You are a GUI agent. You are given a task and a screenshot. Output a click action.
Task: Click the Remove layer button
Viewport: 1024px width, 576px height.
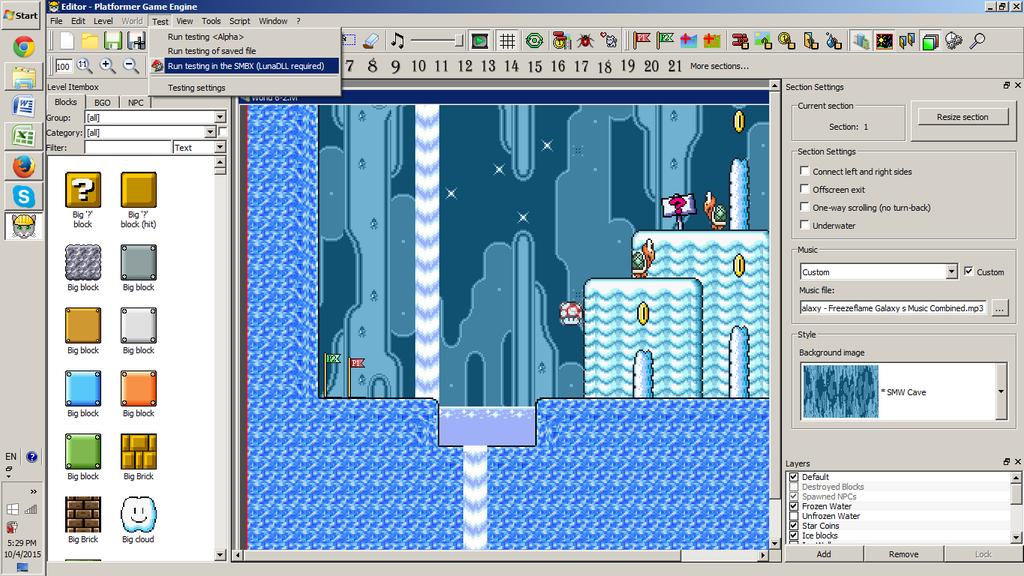904,554
